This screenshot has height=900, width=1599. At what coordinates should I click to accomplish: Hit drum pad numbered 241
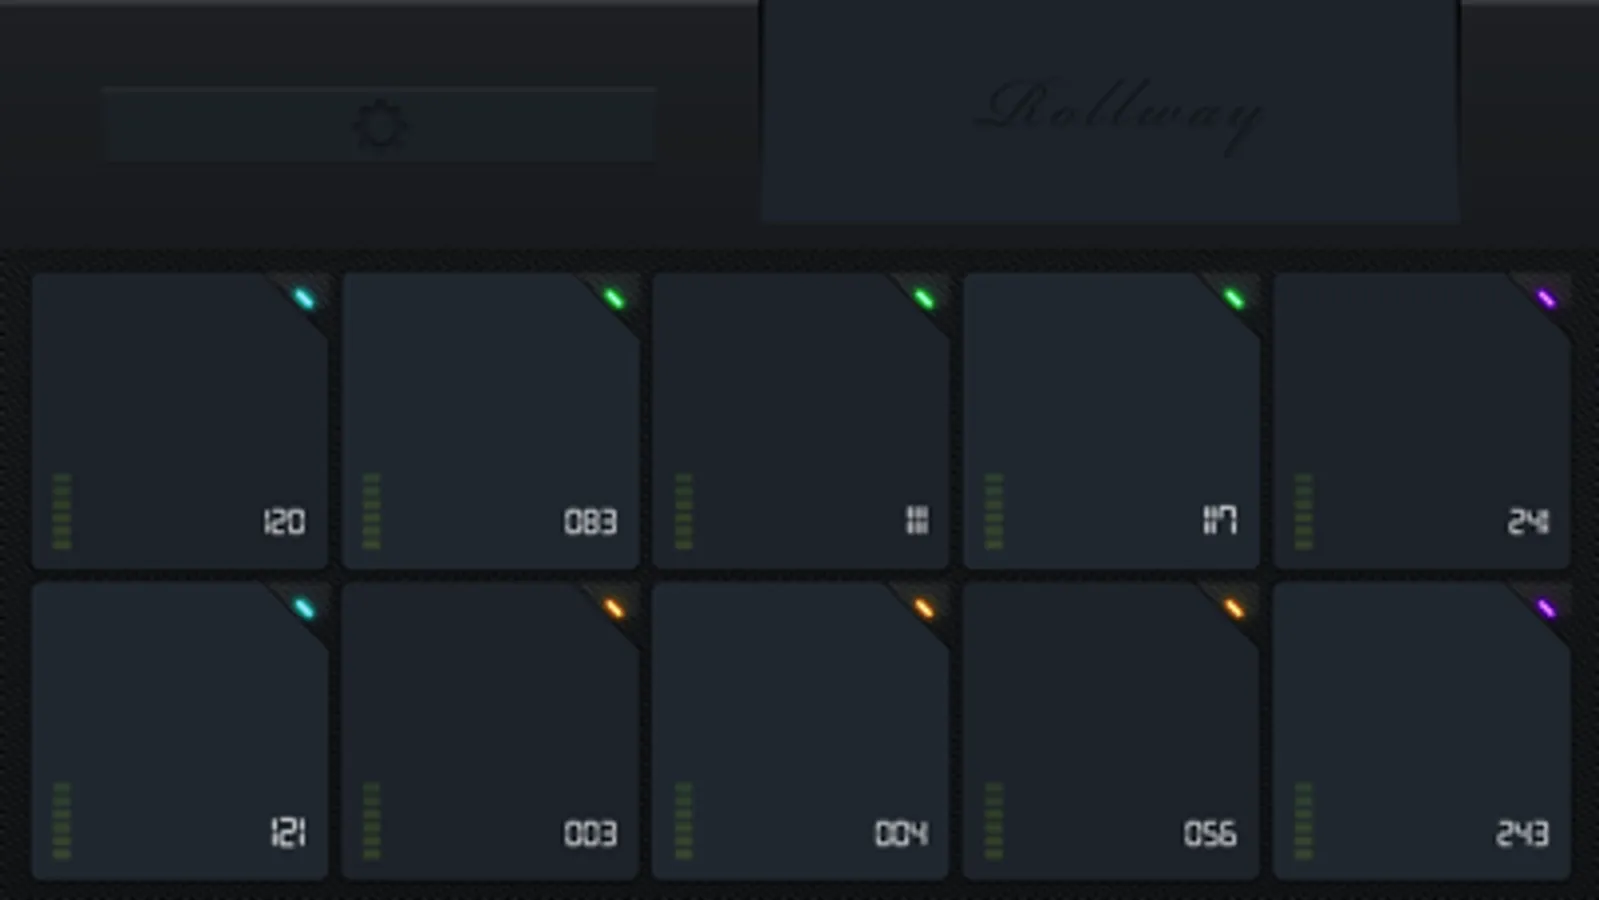tap(1421, 421)
